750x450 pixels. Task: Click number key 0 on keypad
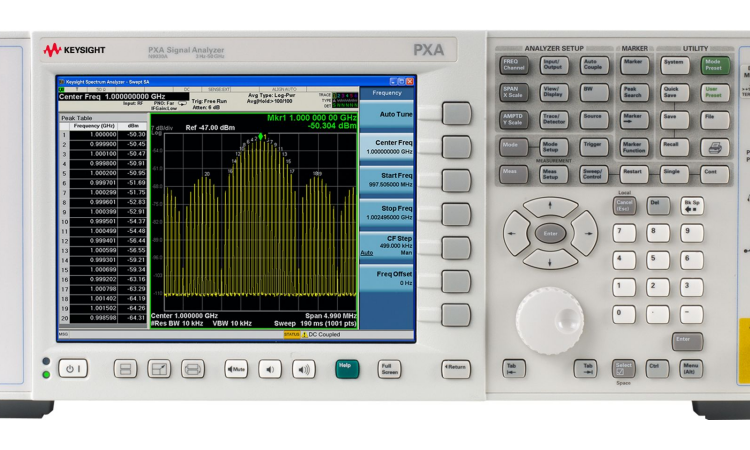pos(624,315)
